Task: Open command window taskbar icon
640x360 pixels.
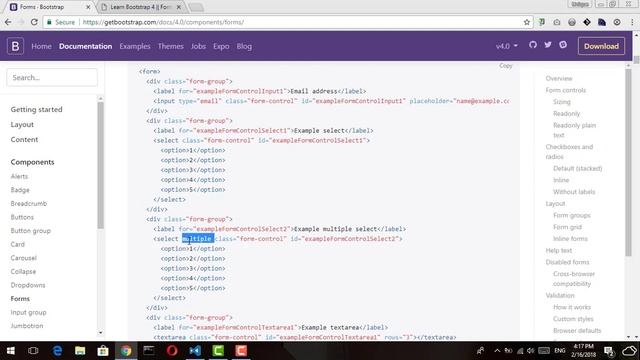Action: [x=149, y=351]
